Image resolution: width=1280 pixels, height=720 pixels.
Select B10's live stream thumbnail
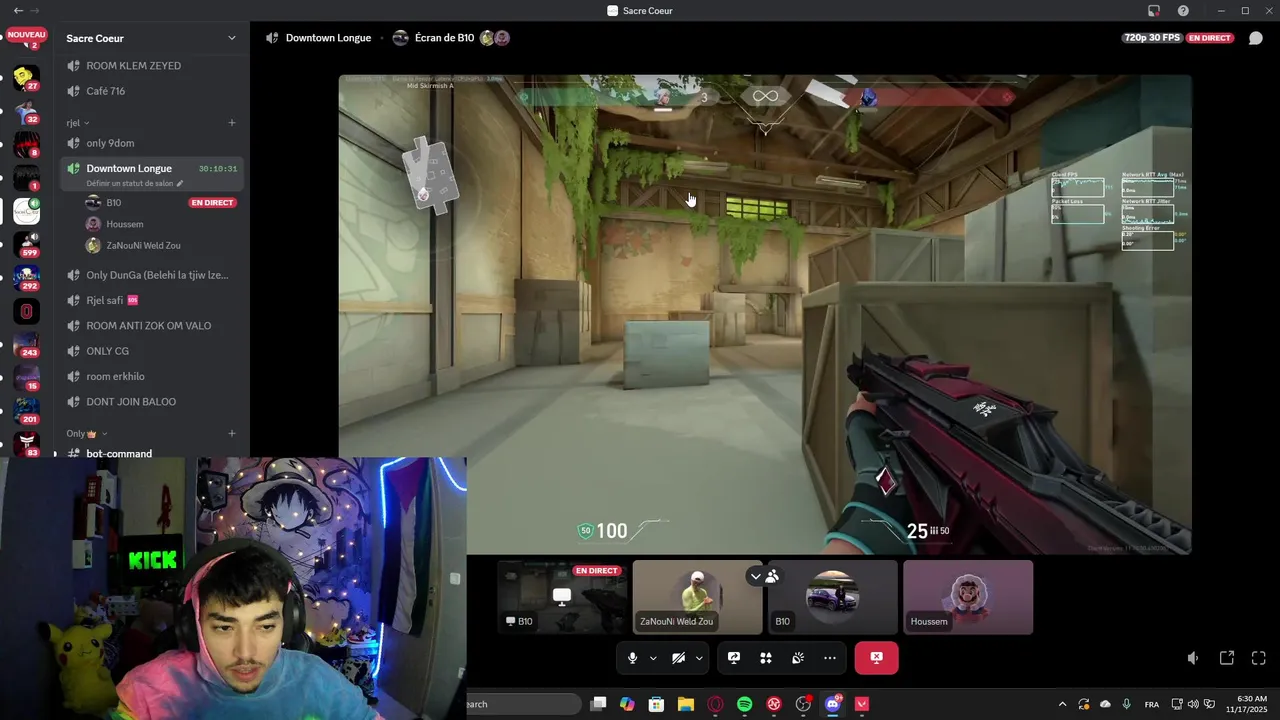click(562, 597)
